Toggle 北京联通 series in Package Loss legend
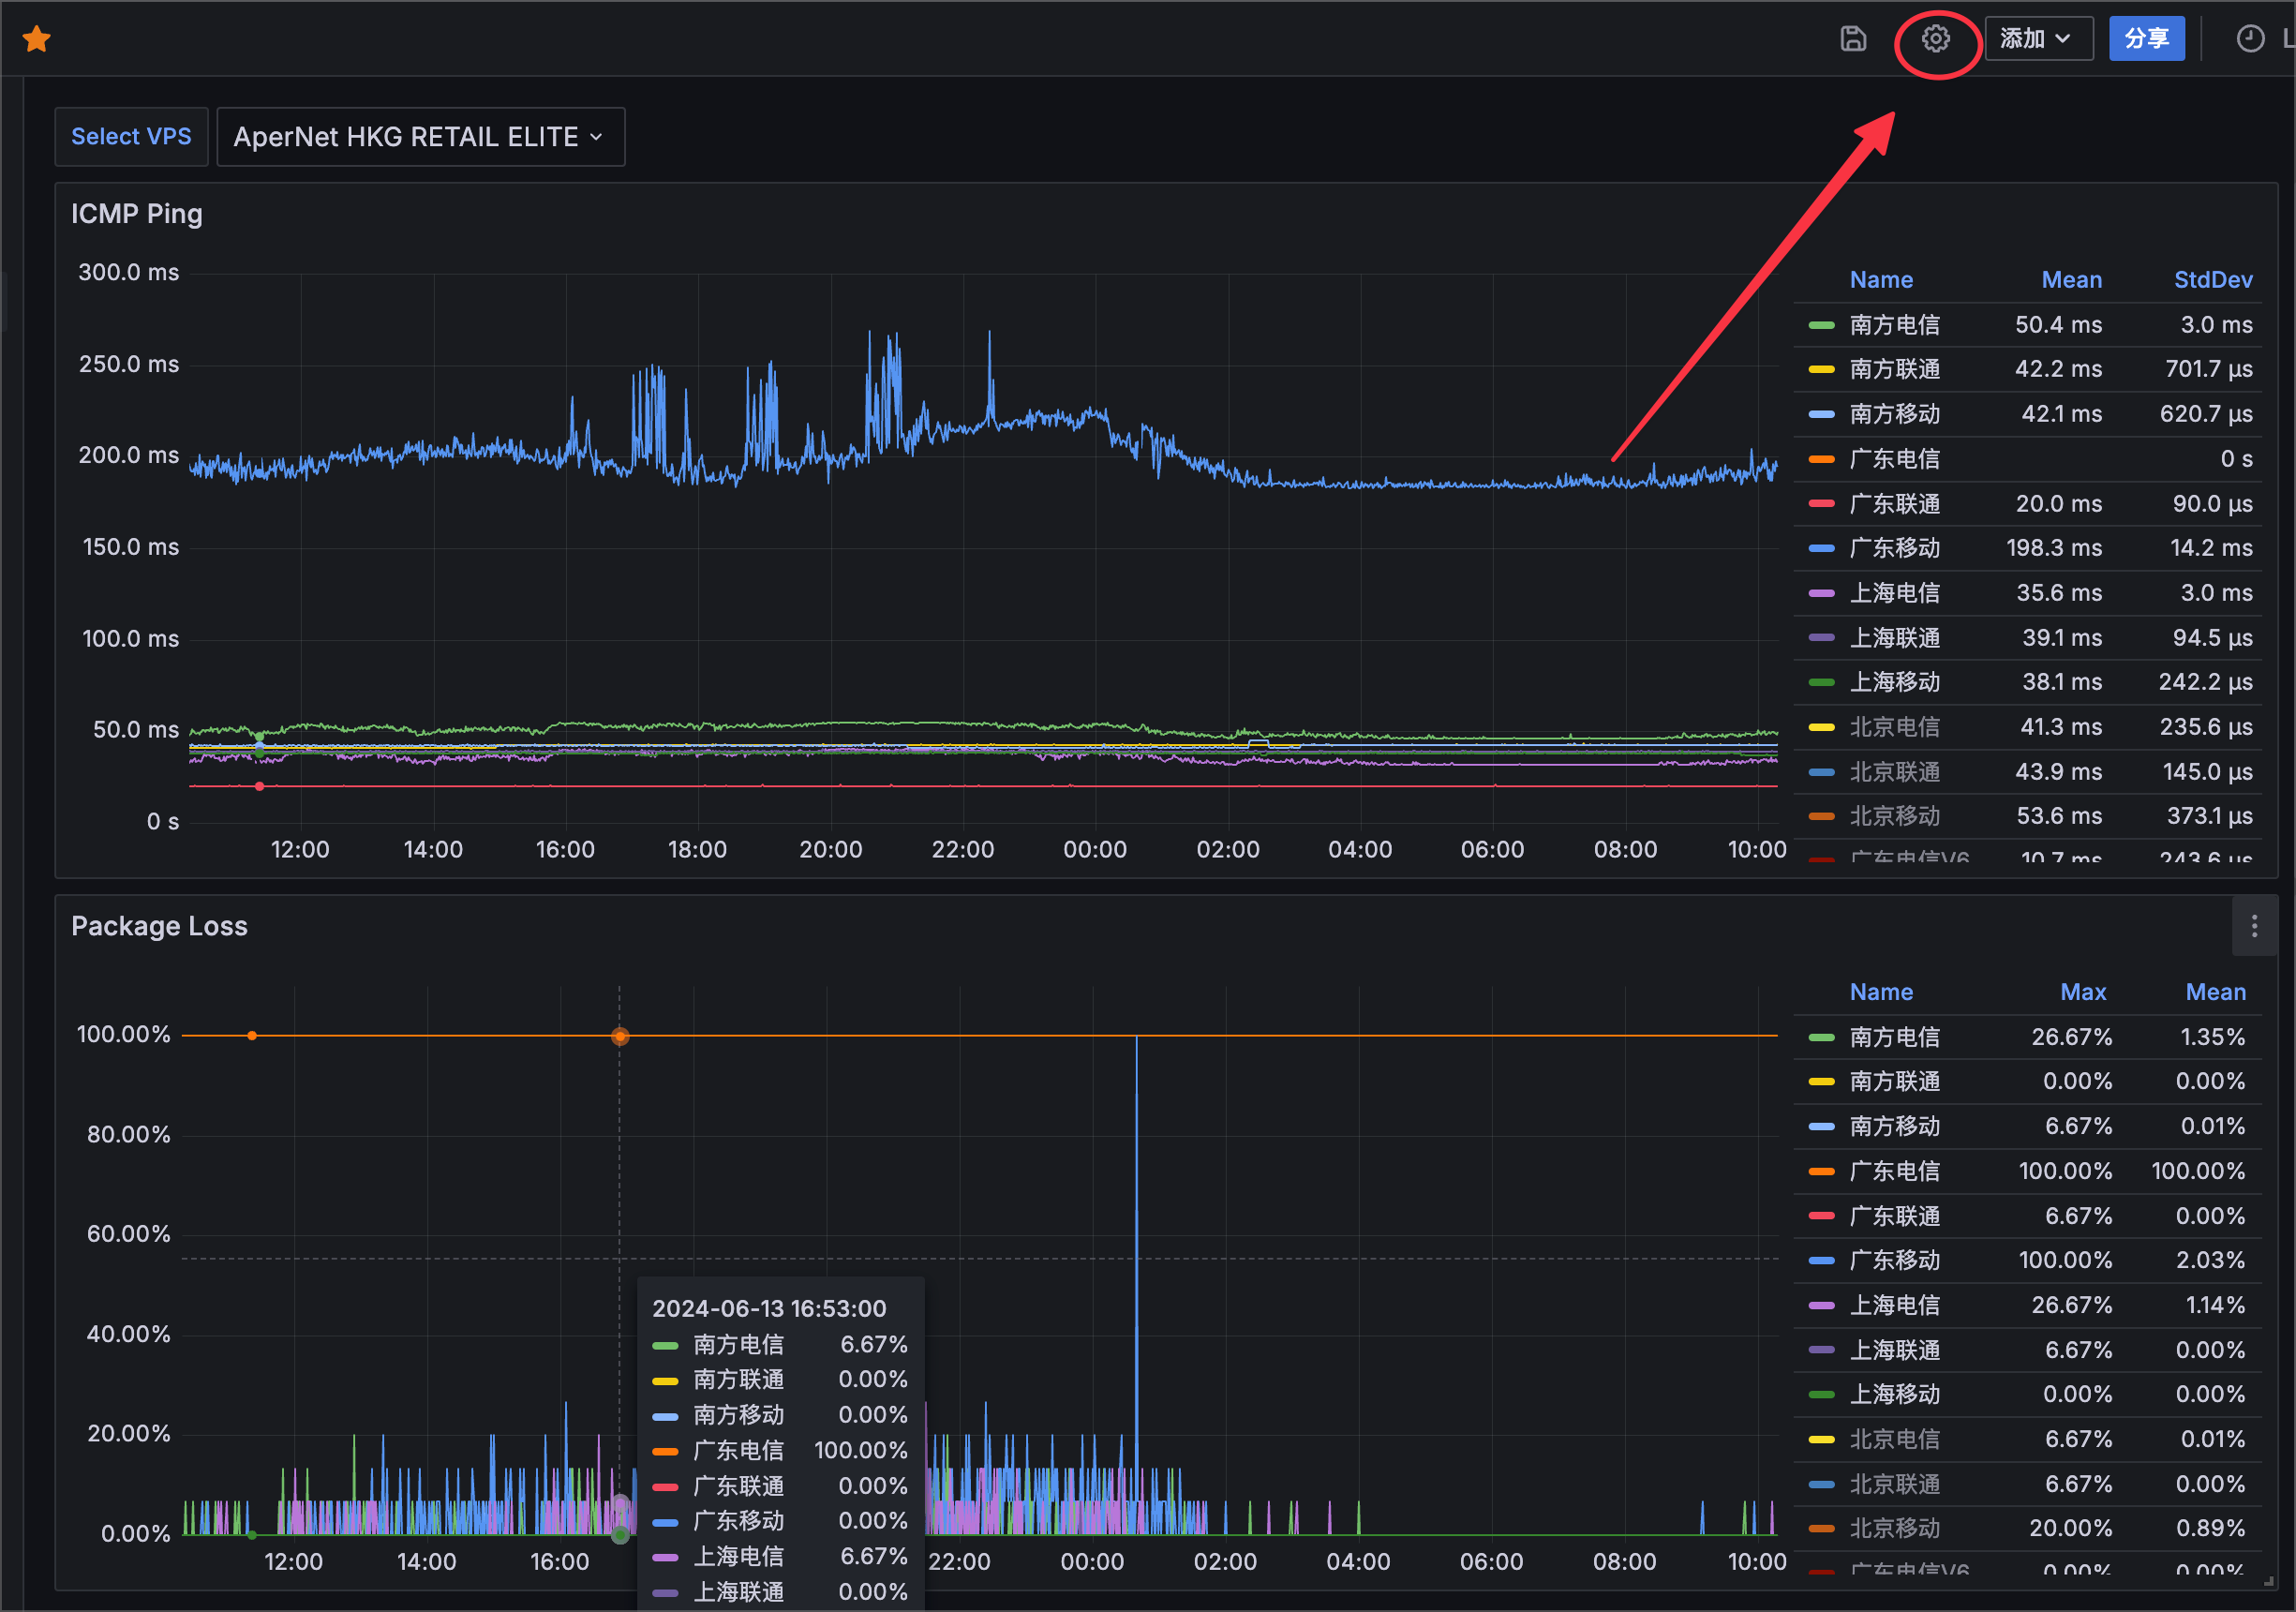This screenshot has width=2296, height=1612. pyautogui.click(x=1894, y=1484)
